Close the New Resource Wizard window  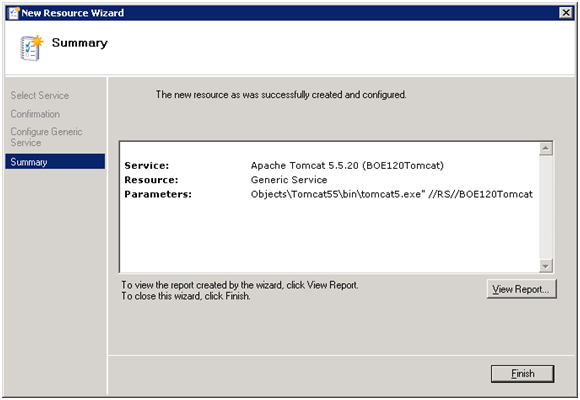pos(566,13)
